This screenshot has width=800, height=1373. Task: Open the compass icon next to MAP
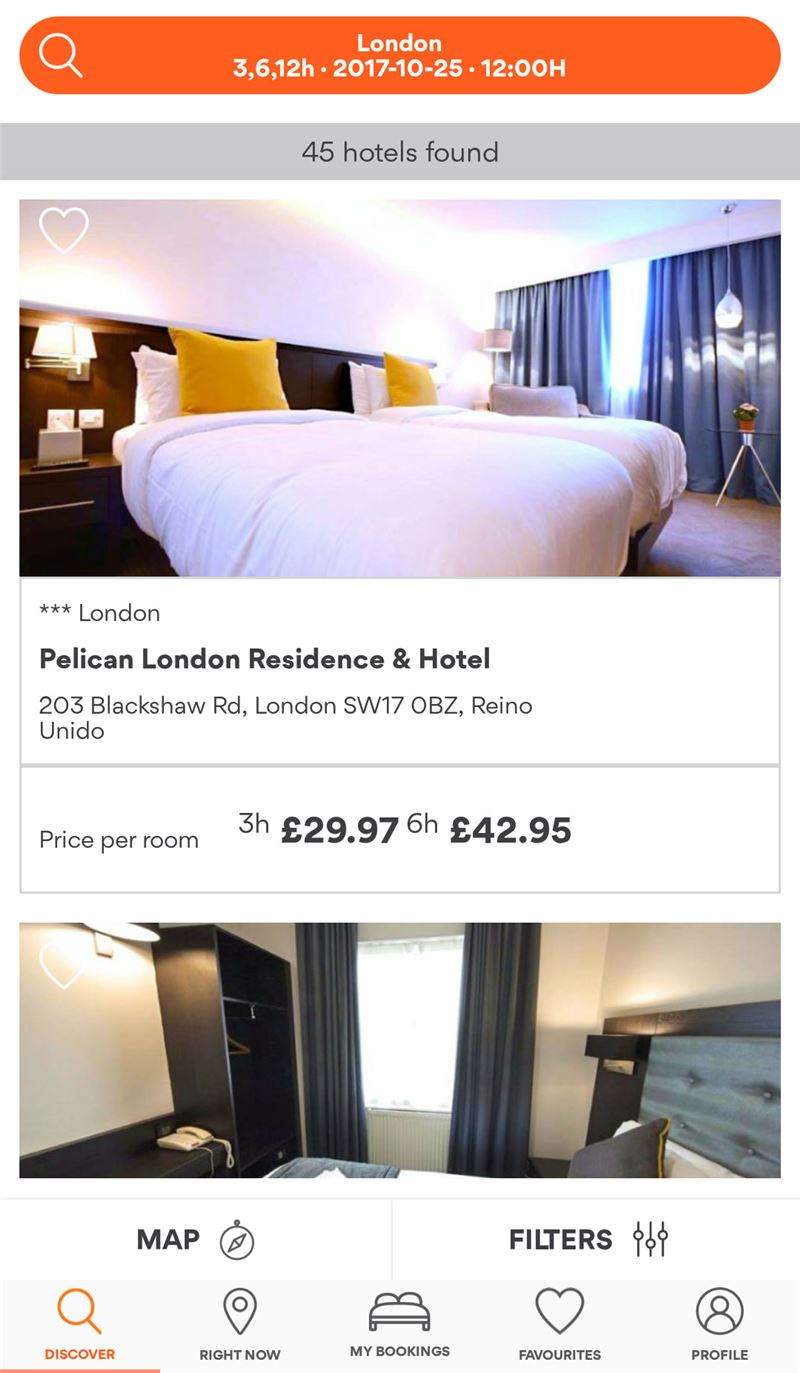pyautogui.click(x=237, y=1240)
